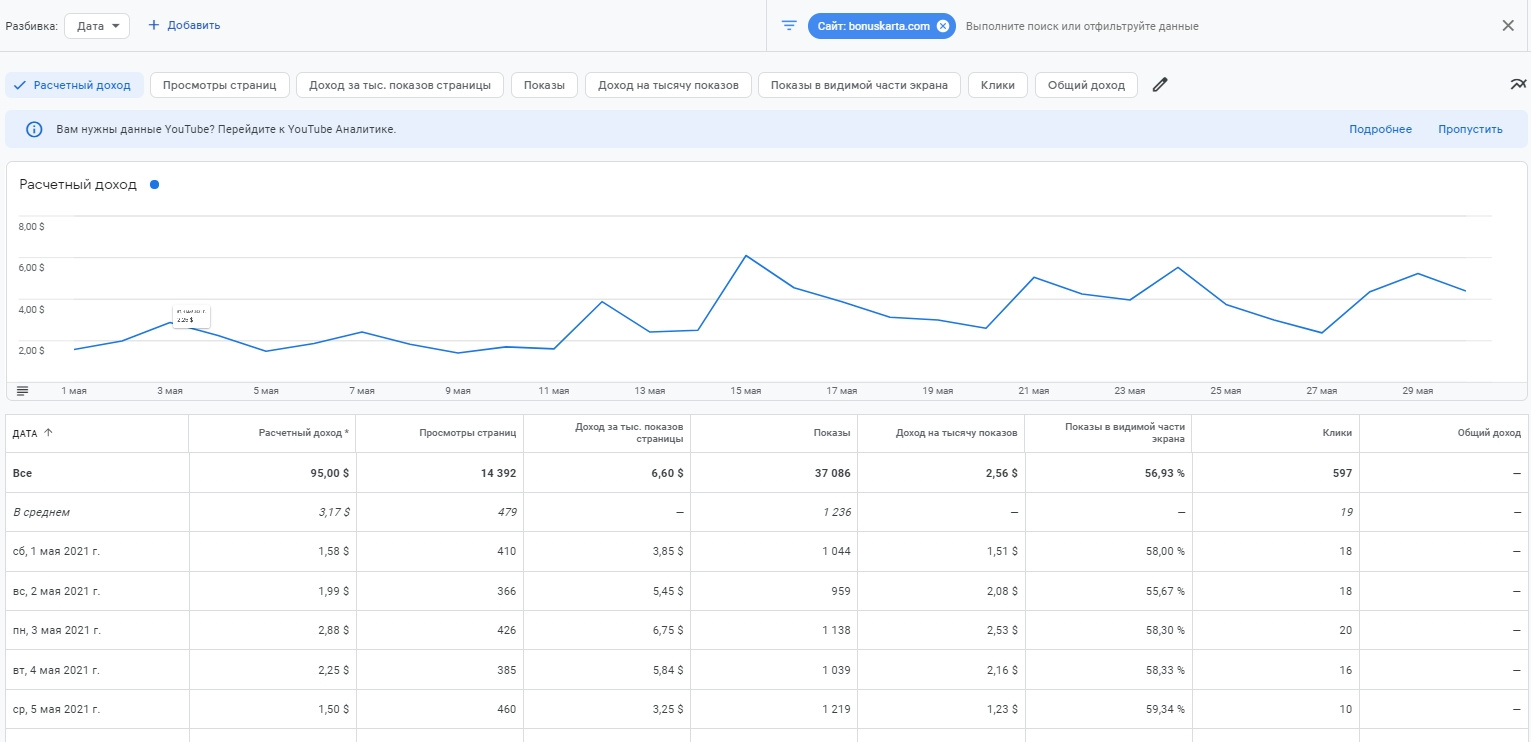Viewport: 1531px width, 742px height.
Task: Click Пропустить to dismiss the banner
Action: click(x=1470, y=129)
